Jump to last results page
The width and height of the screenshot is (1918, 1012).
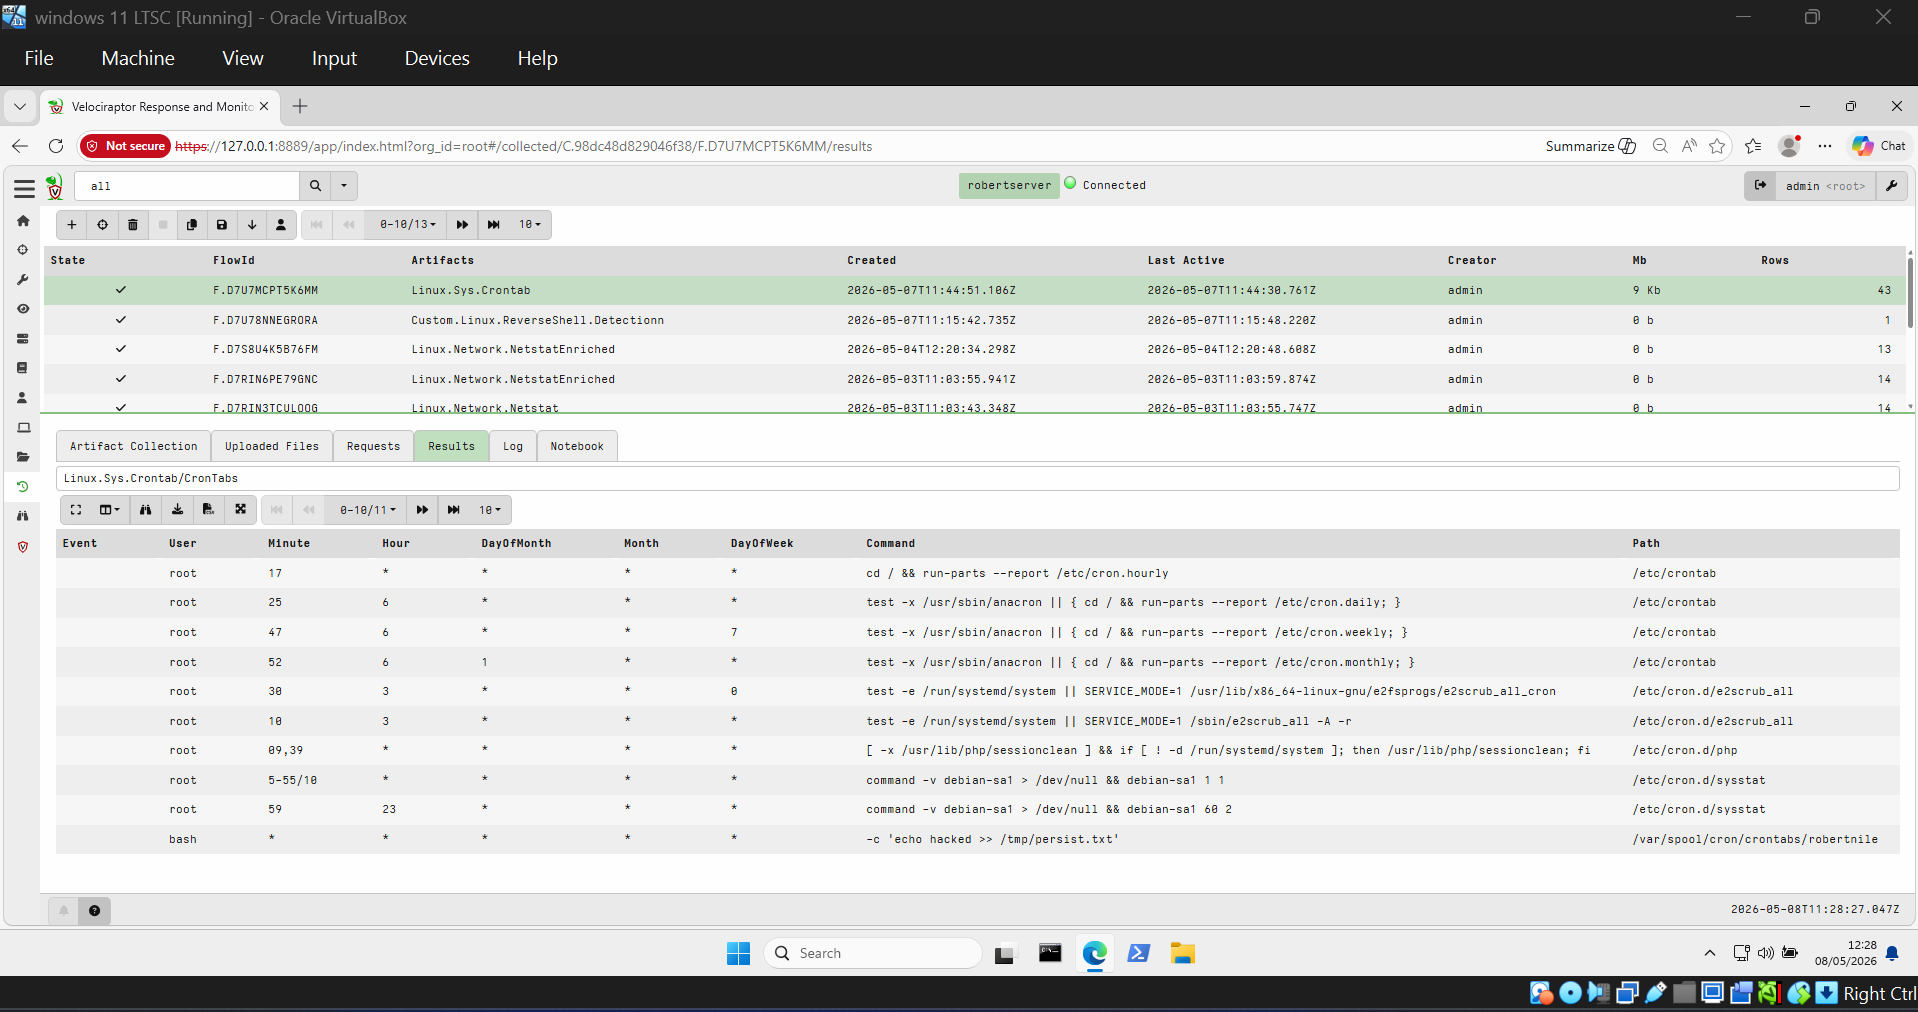[x=454, y=510]
